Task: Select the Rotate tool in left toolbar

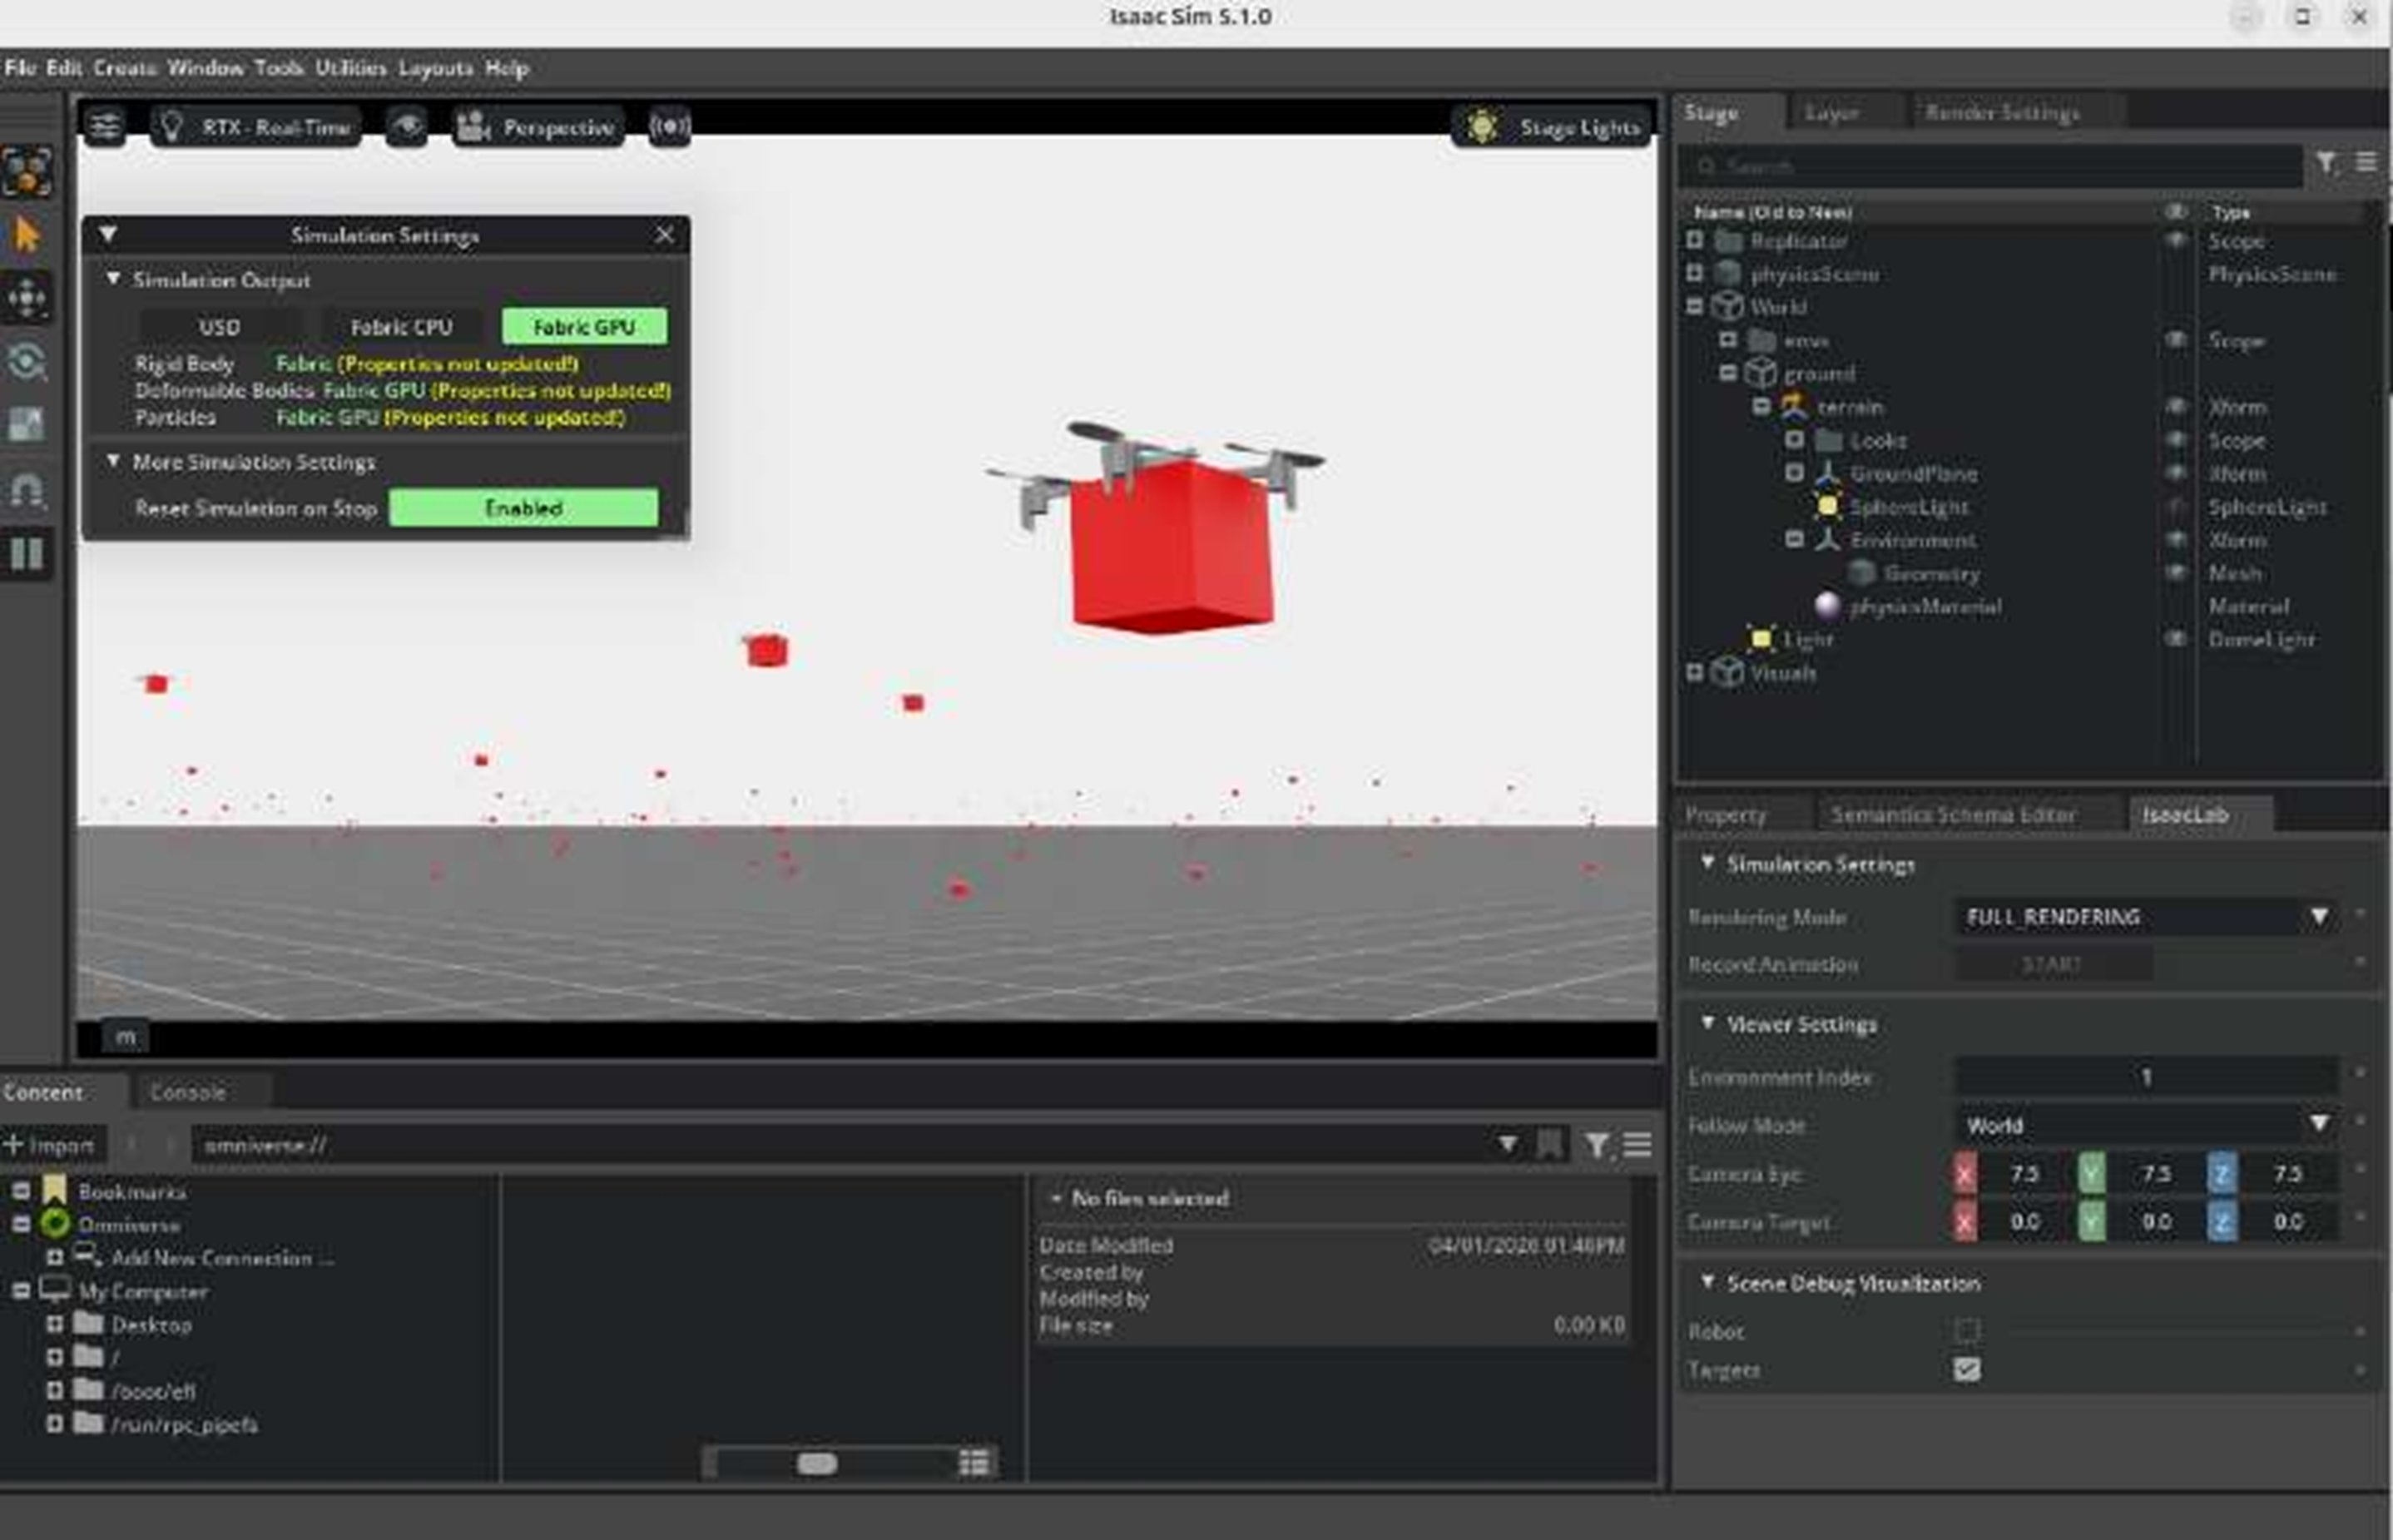Action: (x=26, y=361)
